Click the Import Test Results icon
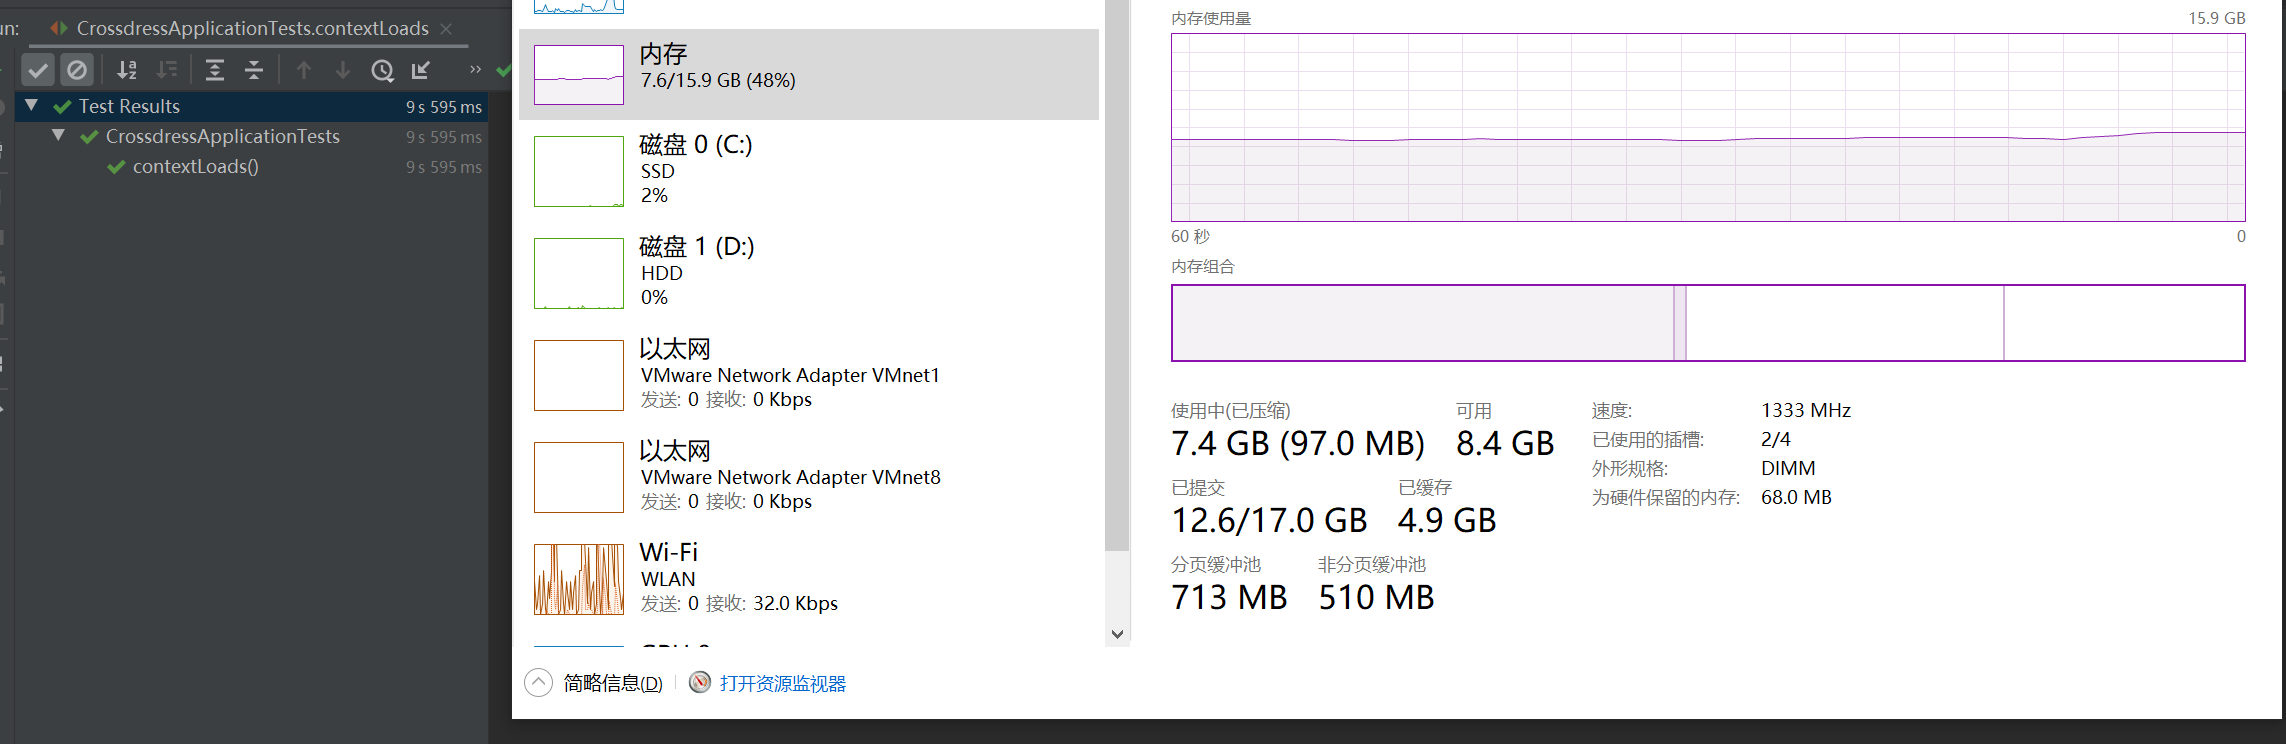Viewport: 2286px width, 744px height. (x=422, y=70)
